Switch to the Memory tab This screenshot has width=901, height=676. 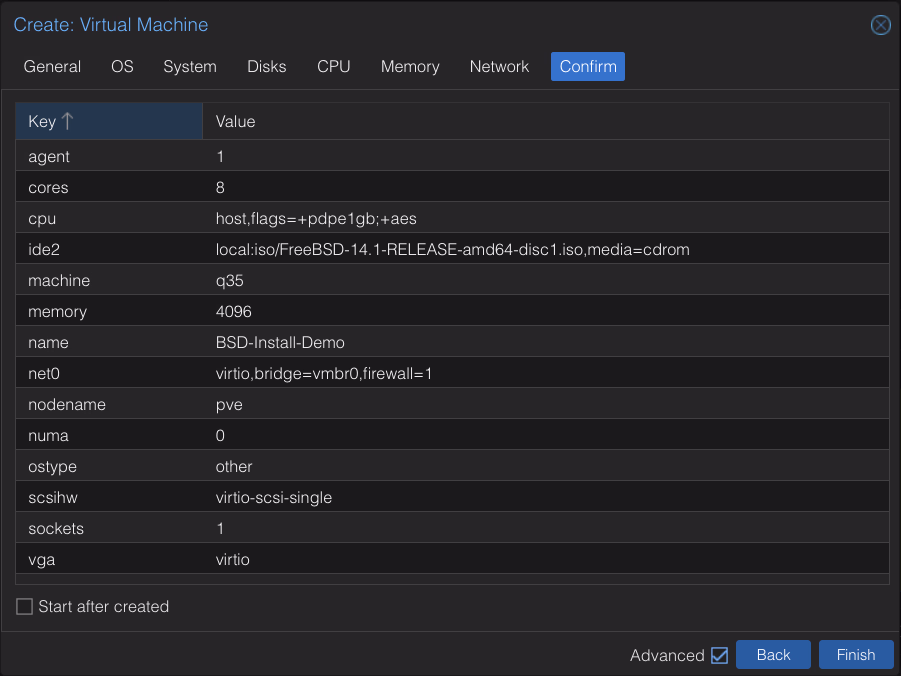pyautogui.click(x=410, y=67)
